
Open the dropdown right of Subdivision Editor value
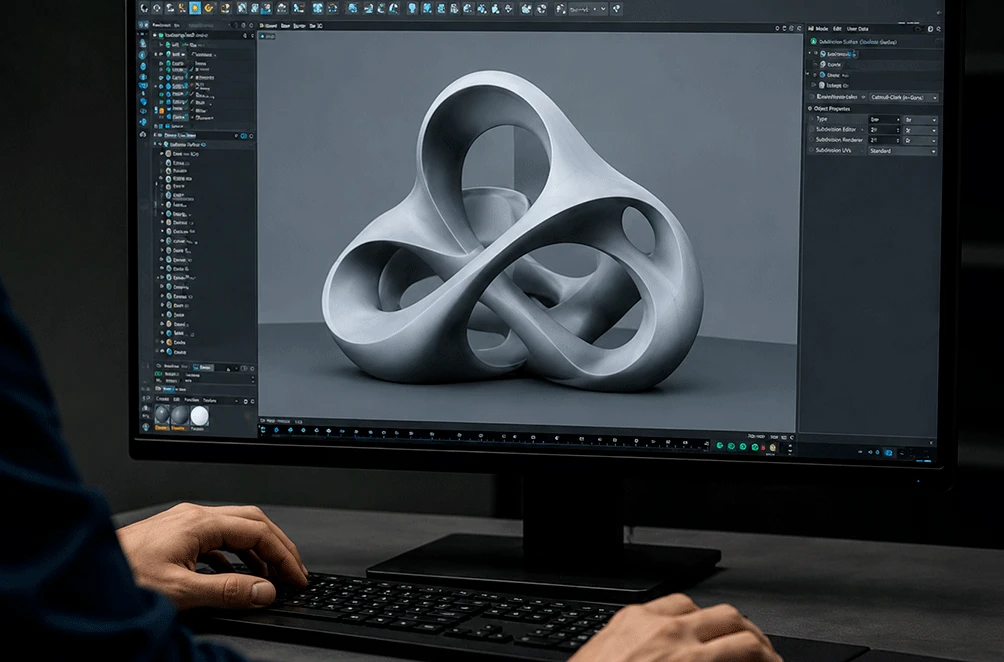(920, 130)
